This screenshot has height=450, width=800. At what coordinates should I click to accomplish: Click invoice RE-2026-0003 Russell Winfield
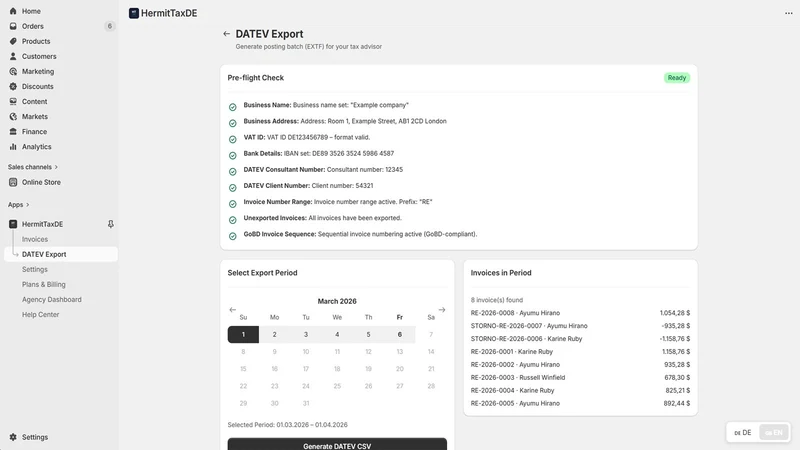[518, 378]
